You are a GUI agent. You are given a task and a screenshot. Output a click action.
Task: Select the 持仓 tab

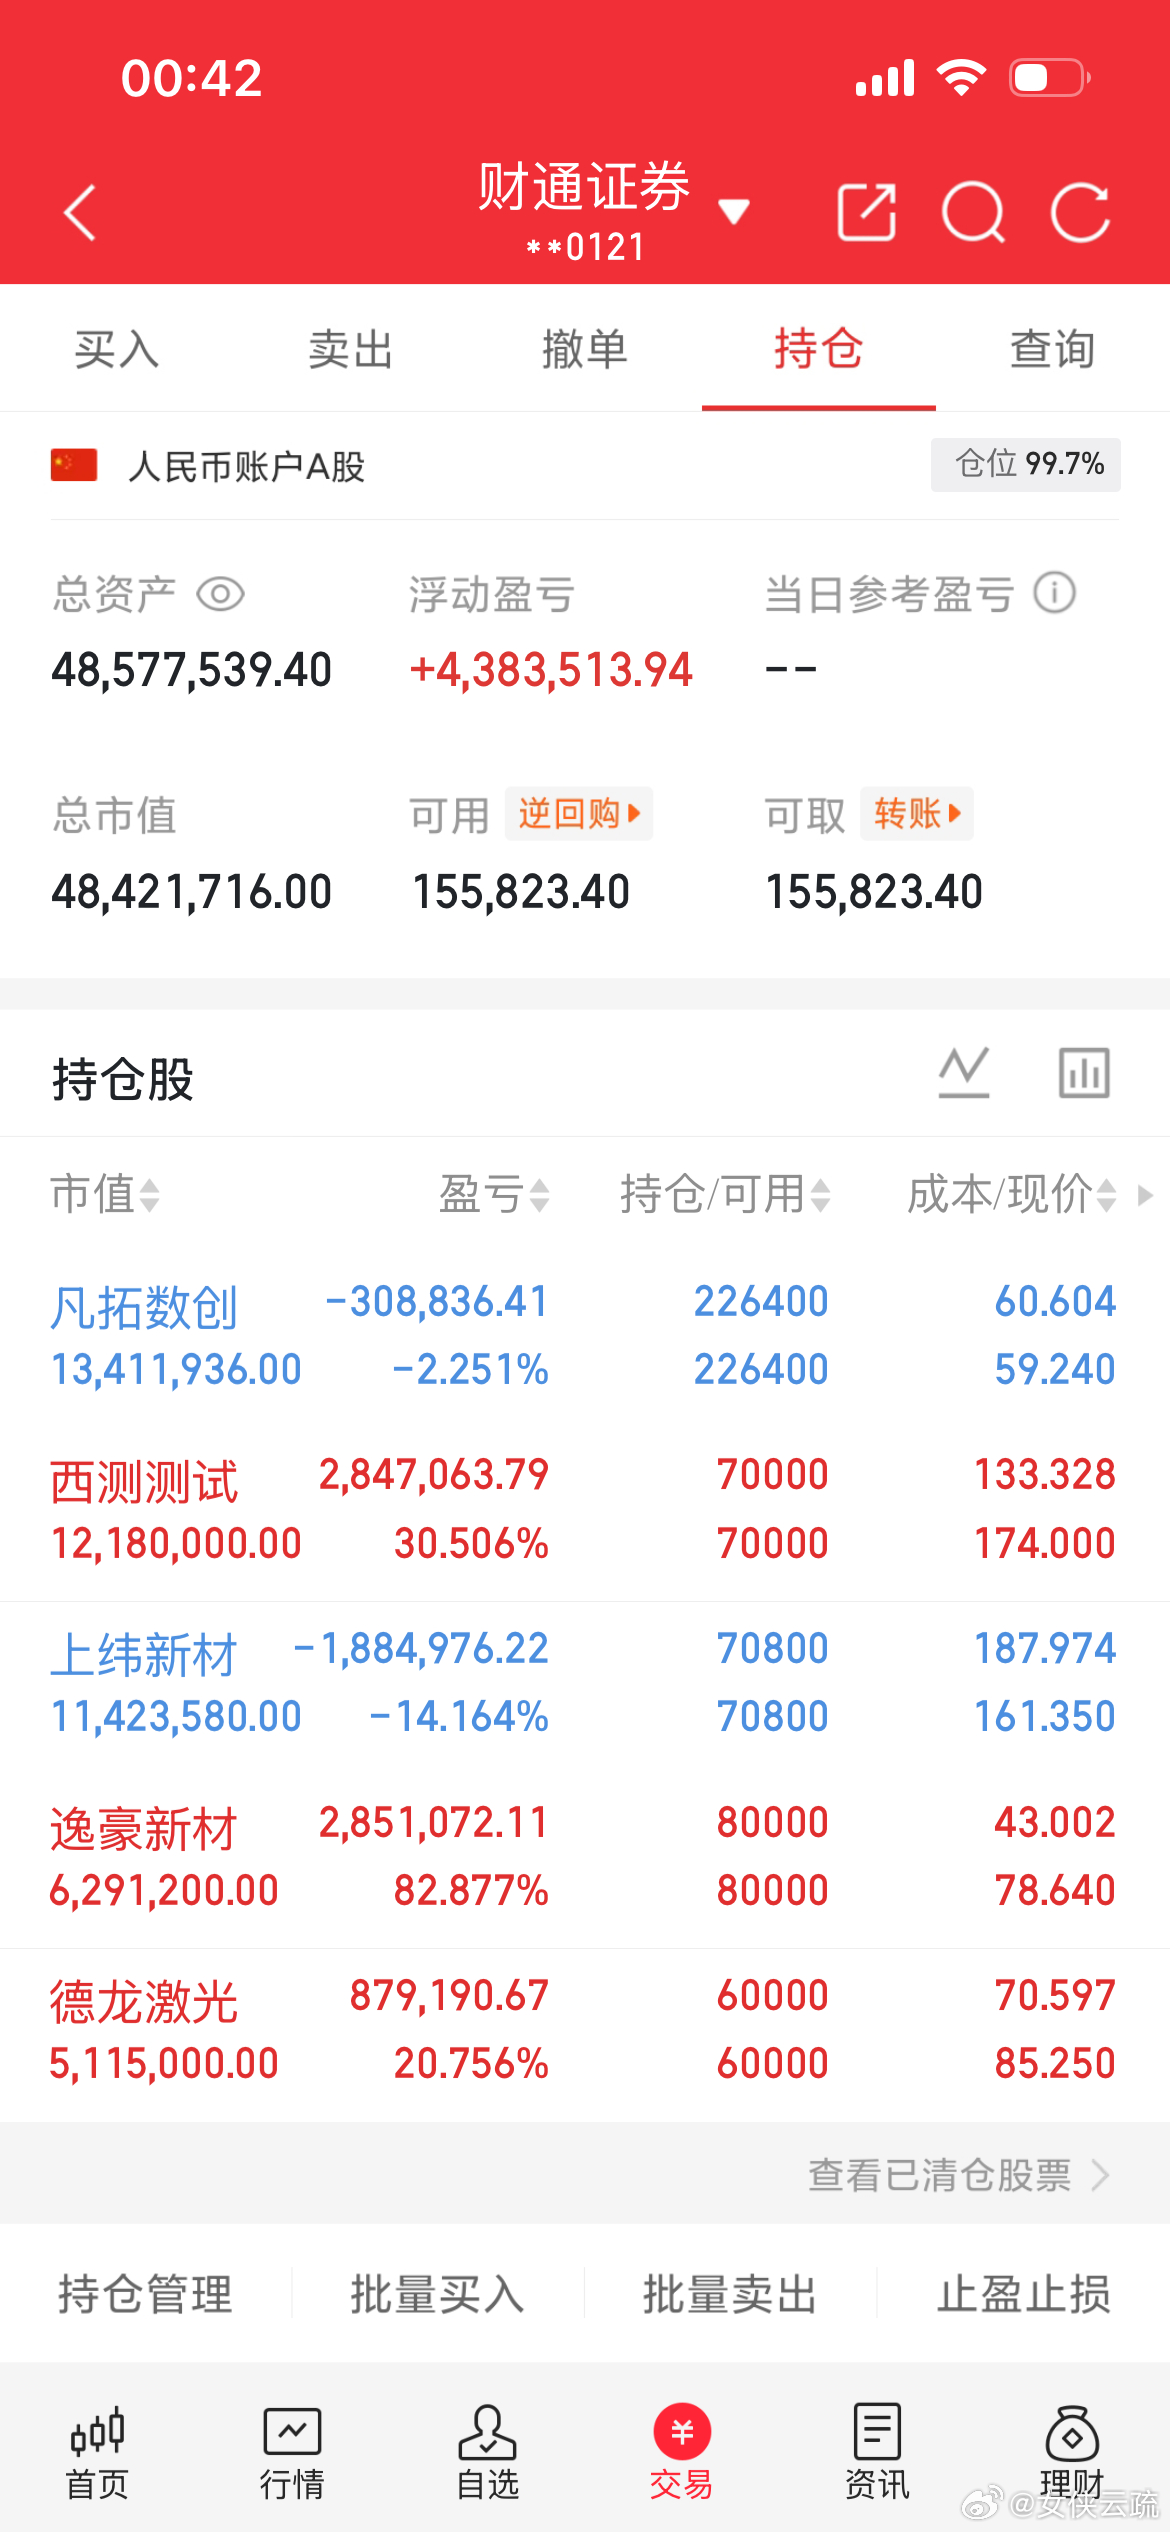pyautogui.click(x=819, y=350)
